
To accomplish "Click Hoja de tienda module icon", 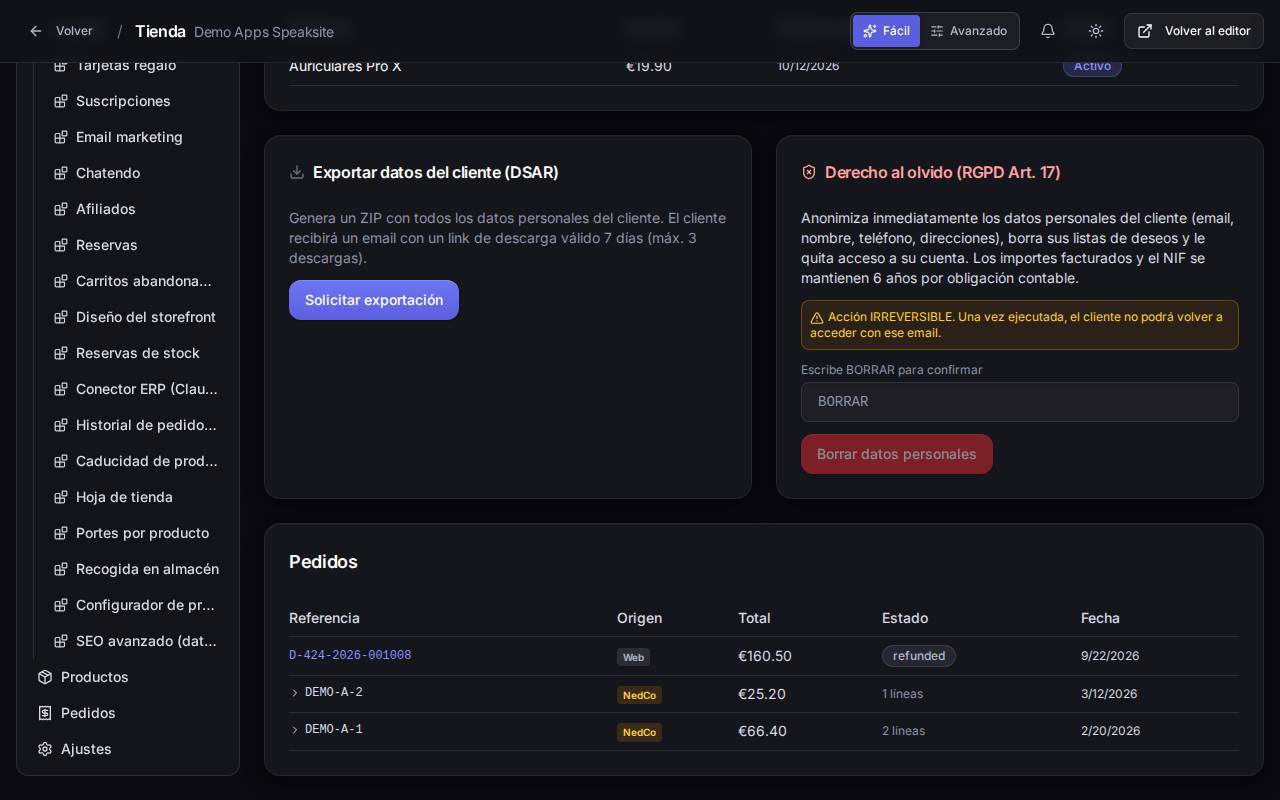I will pyautogui.click(x=61, y=497).
